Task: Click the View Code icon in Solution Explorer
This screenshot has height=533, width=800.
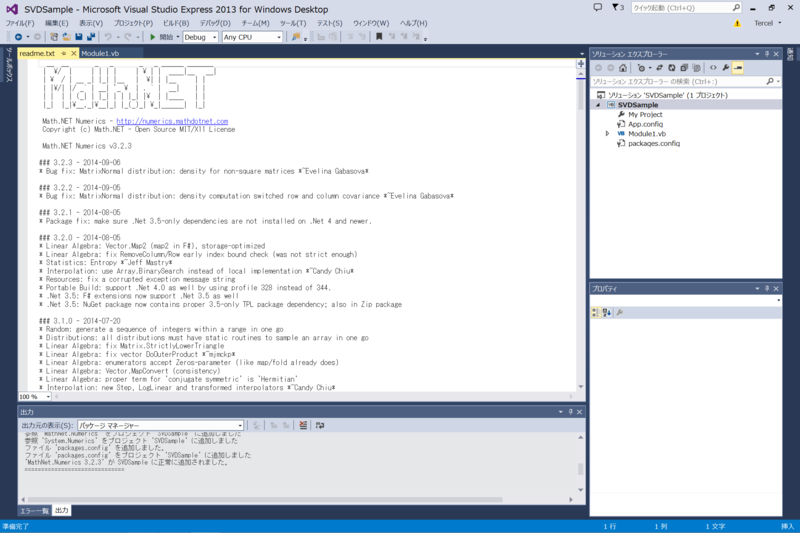Action: 713,68
